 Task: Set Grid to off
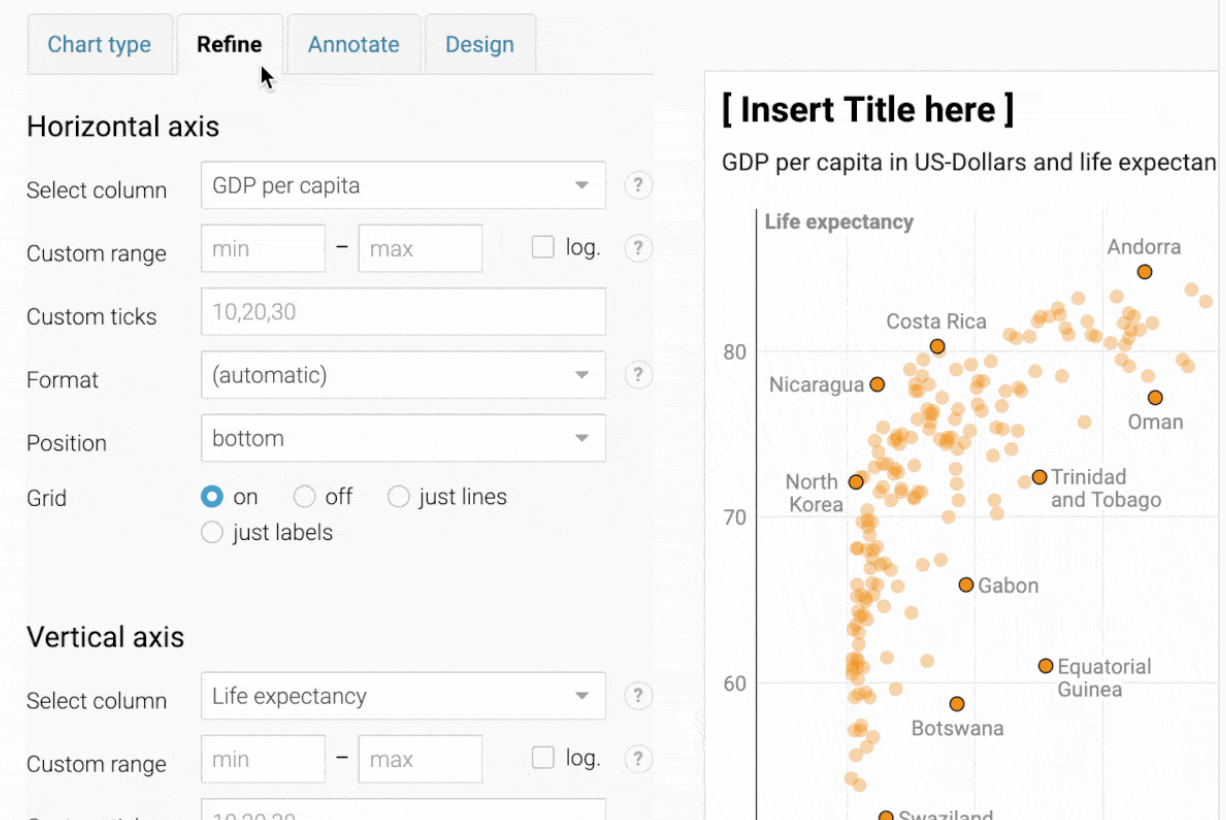coord(305,497)
